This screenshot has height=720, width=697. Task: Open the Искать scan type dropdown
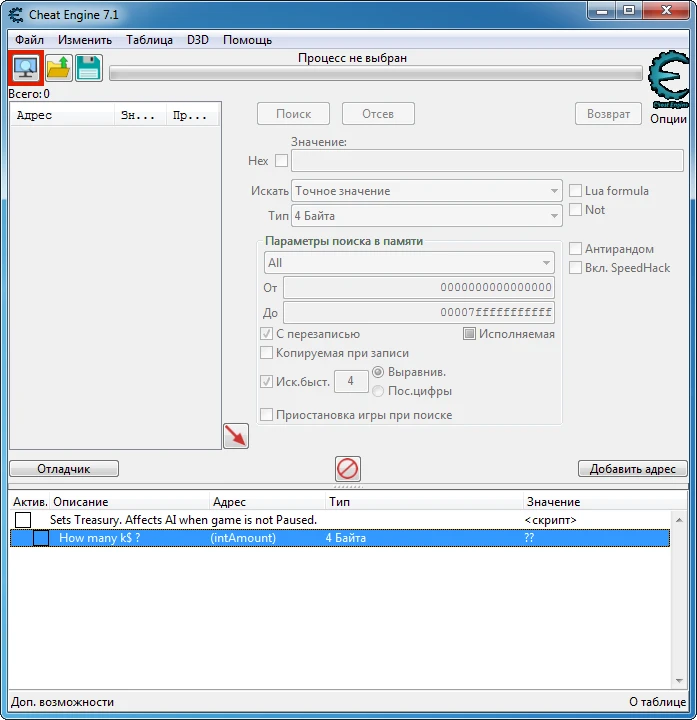[427, 191]
